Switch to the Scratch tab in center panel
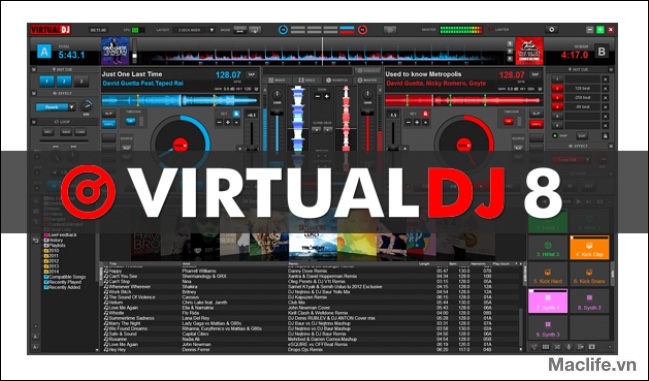 click(337, 80)
